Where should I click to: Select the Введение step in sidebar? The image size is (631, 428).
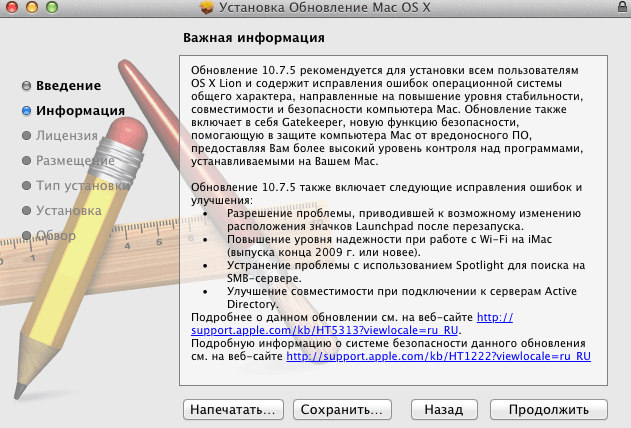[68, 86]
